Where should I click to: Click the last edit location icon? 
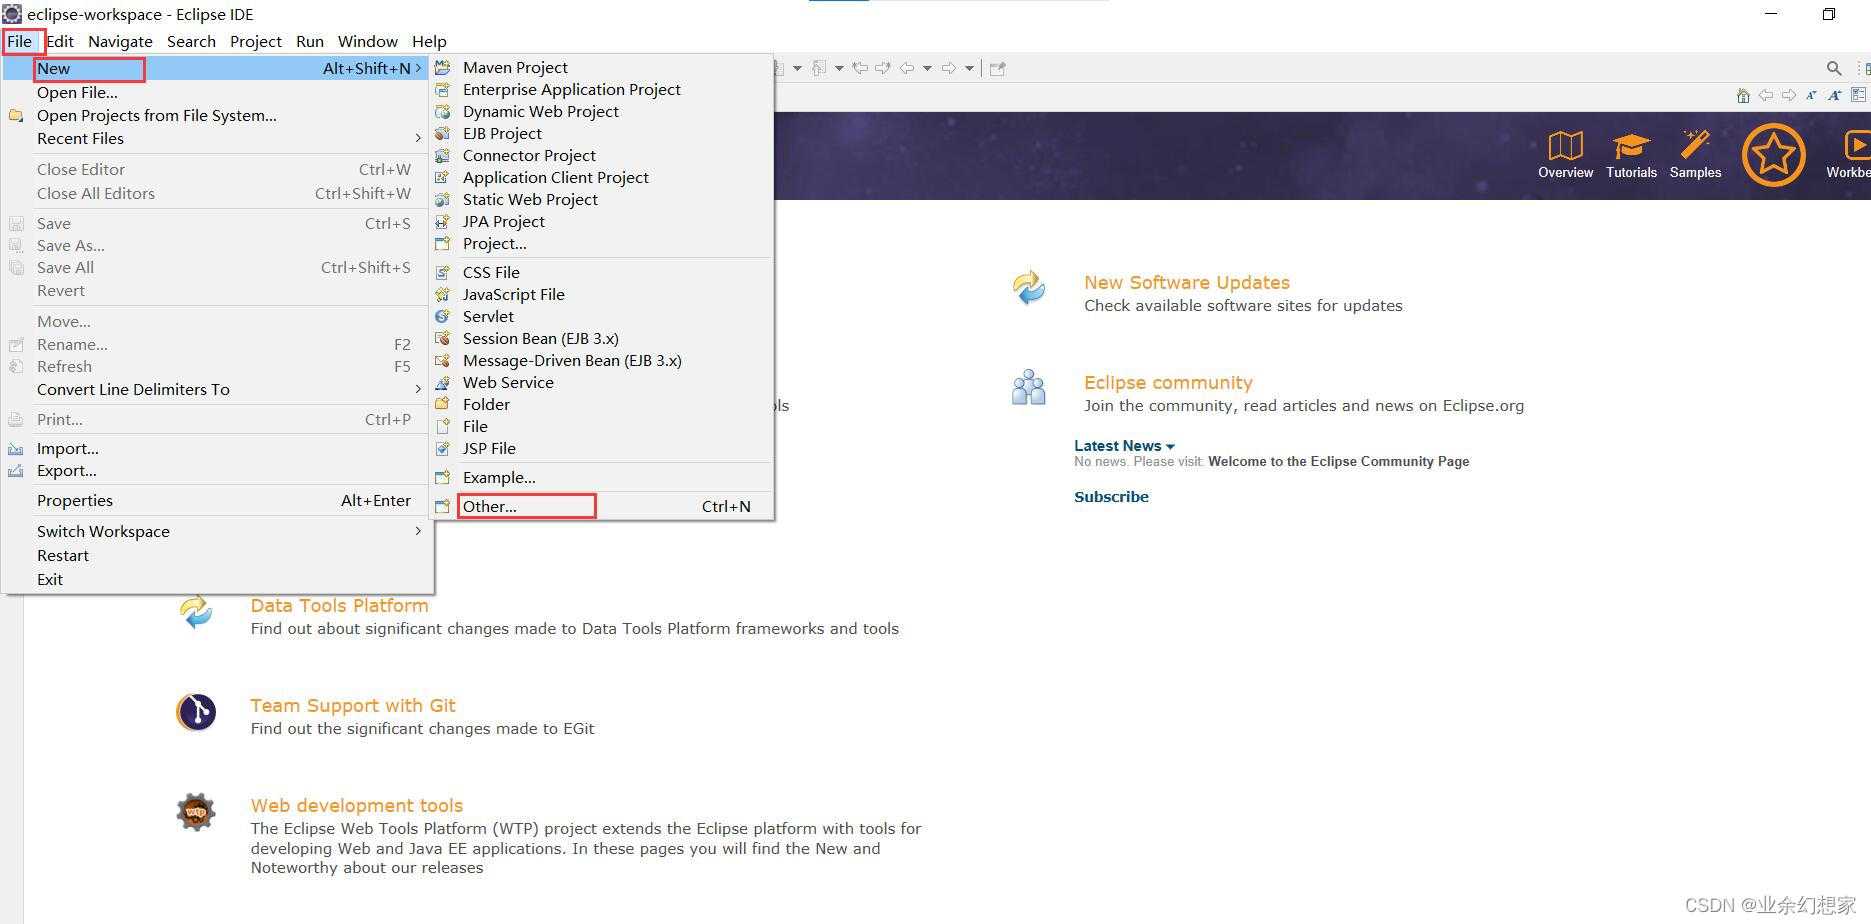pyautogui.click(x=860, y=68)
